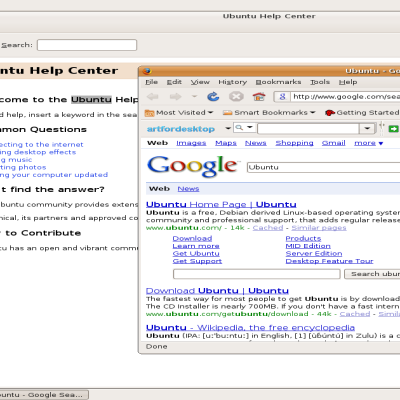Switch to News results tab below the logo
The width and height of the screenshot is (400, 400).
click(x=188, y=189)
